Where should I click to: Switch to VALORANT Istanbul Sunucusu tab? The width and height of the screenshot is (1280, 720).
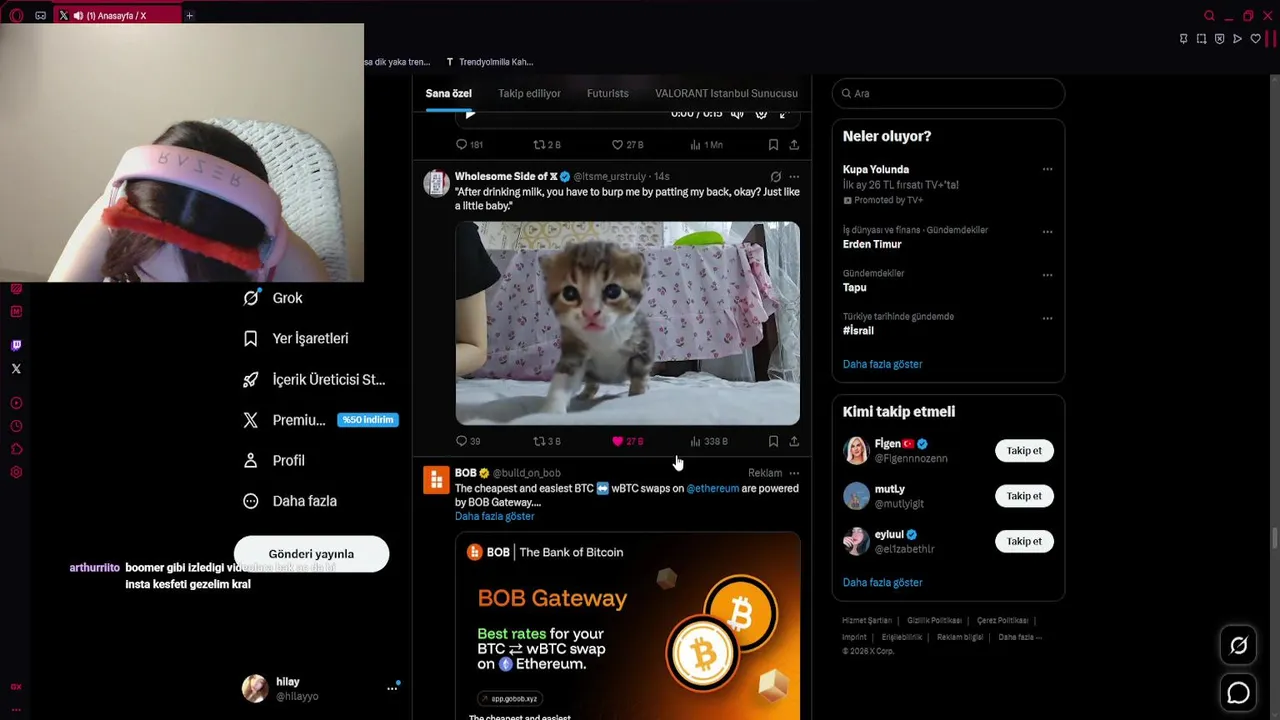click(x=726, y=93)
